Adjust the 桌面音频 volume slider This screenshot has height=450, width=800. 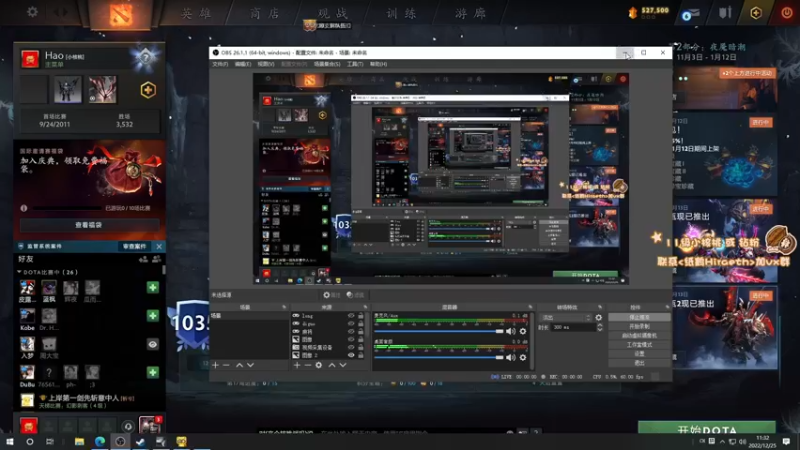pos(439,358)
